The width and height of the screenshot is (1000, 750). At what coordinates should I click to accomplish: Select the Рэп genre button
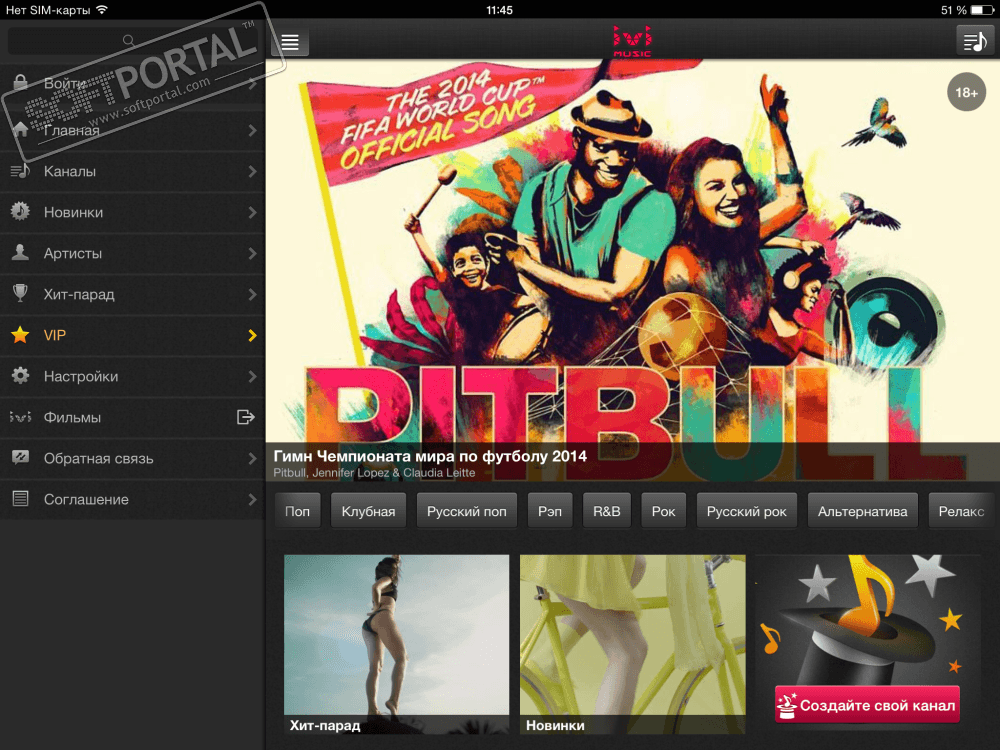click(550, 511)
